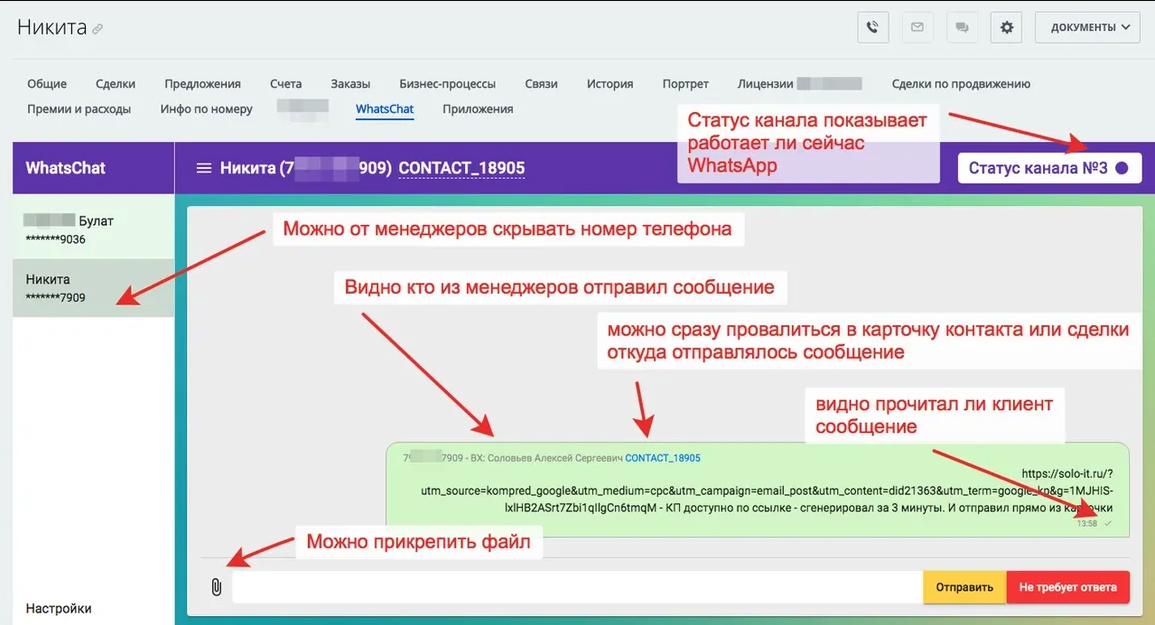Open the chat bubbles icon button

pos(962,28)
